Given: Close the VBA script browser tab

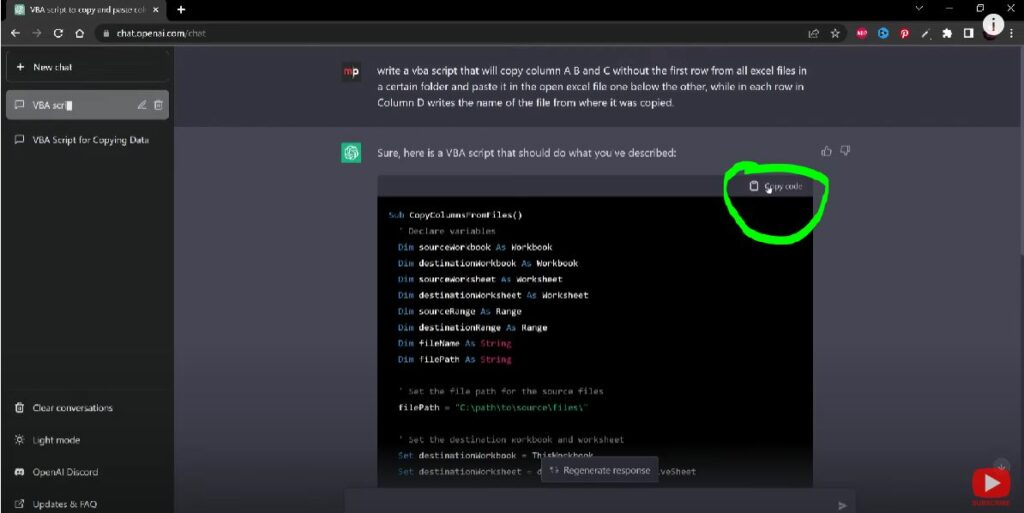Looking at the screenshot, I should pos(155,10).
